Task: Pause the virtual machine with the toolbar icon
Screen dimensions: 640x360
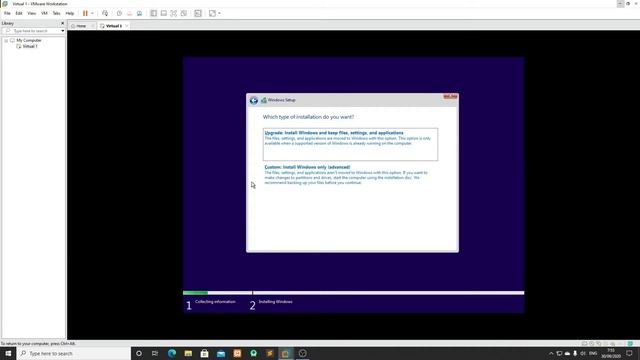Action: 85,13
